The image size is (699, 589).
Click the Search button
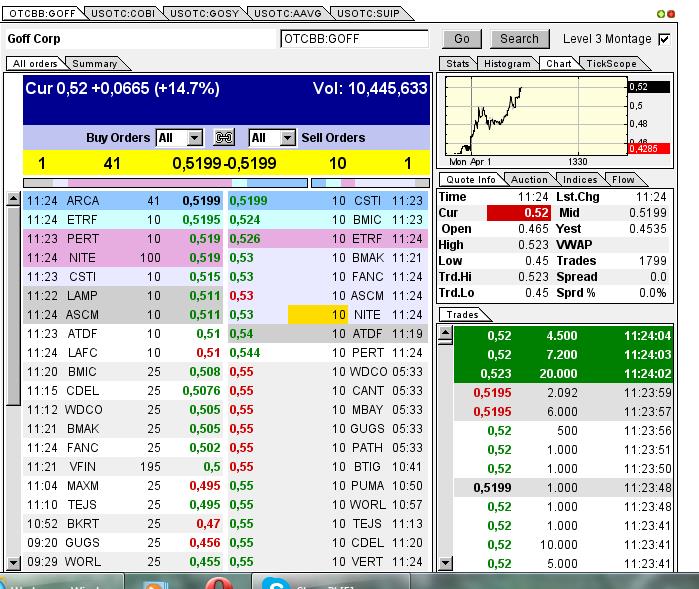pyautogui.click(x=519, y=39)
